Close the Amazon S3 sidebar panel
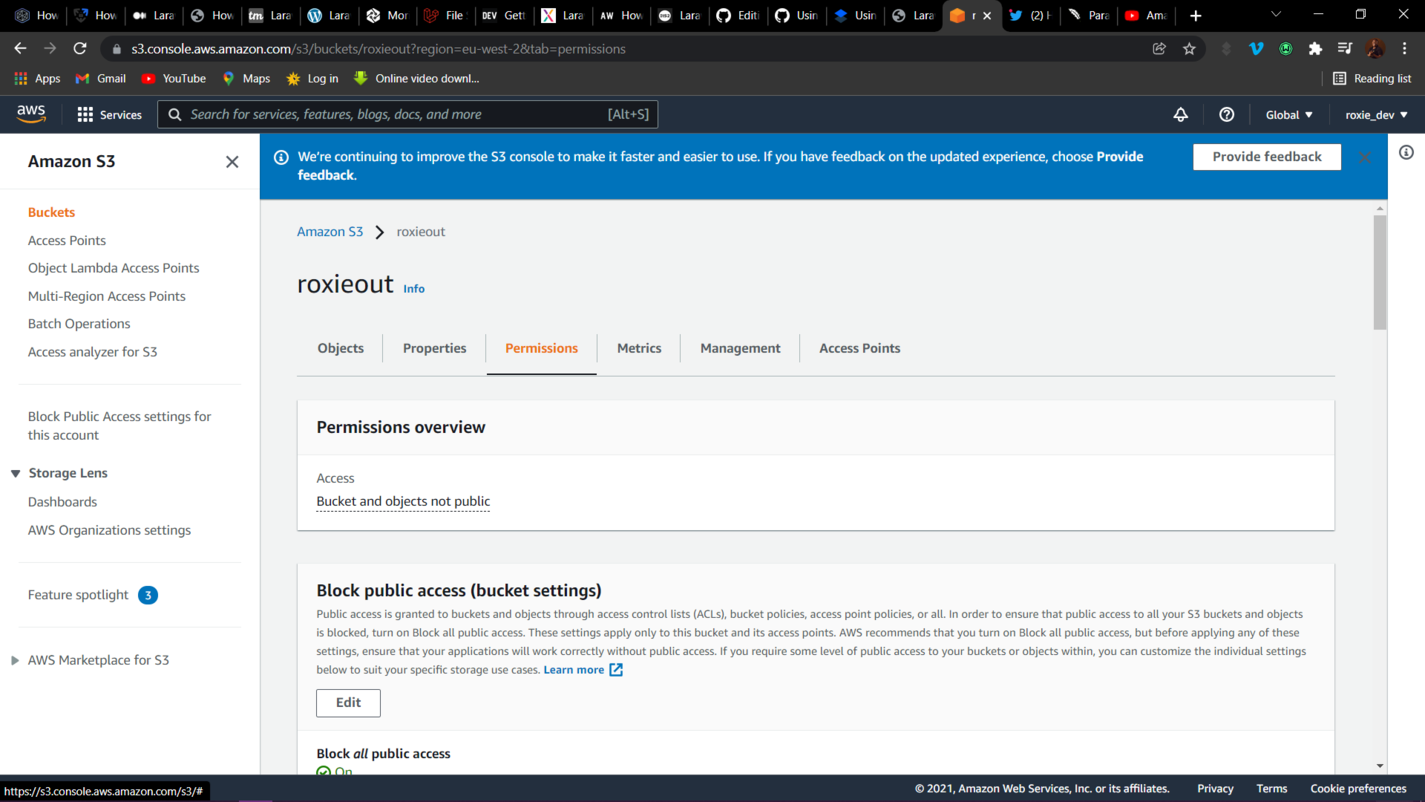This screenshot has width=1425, height=802. point(232,162)
